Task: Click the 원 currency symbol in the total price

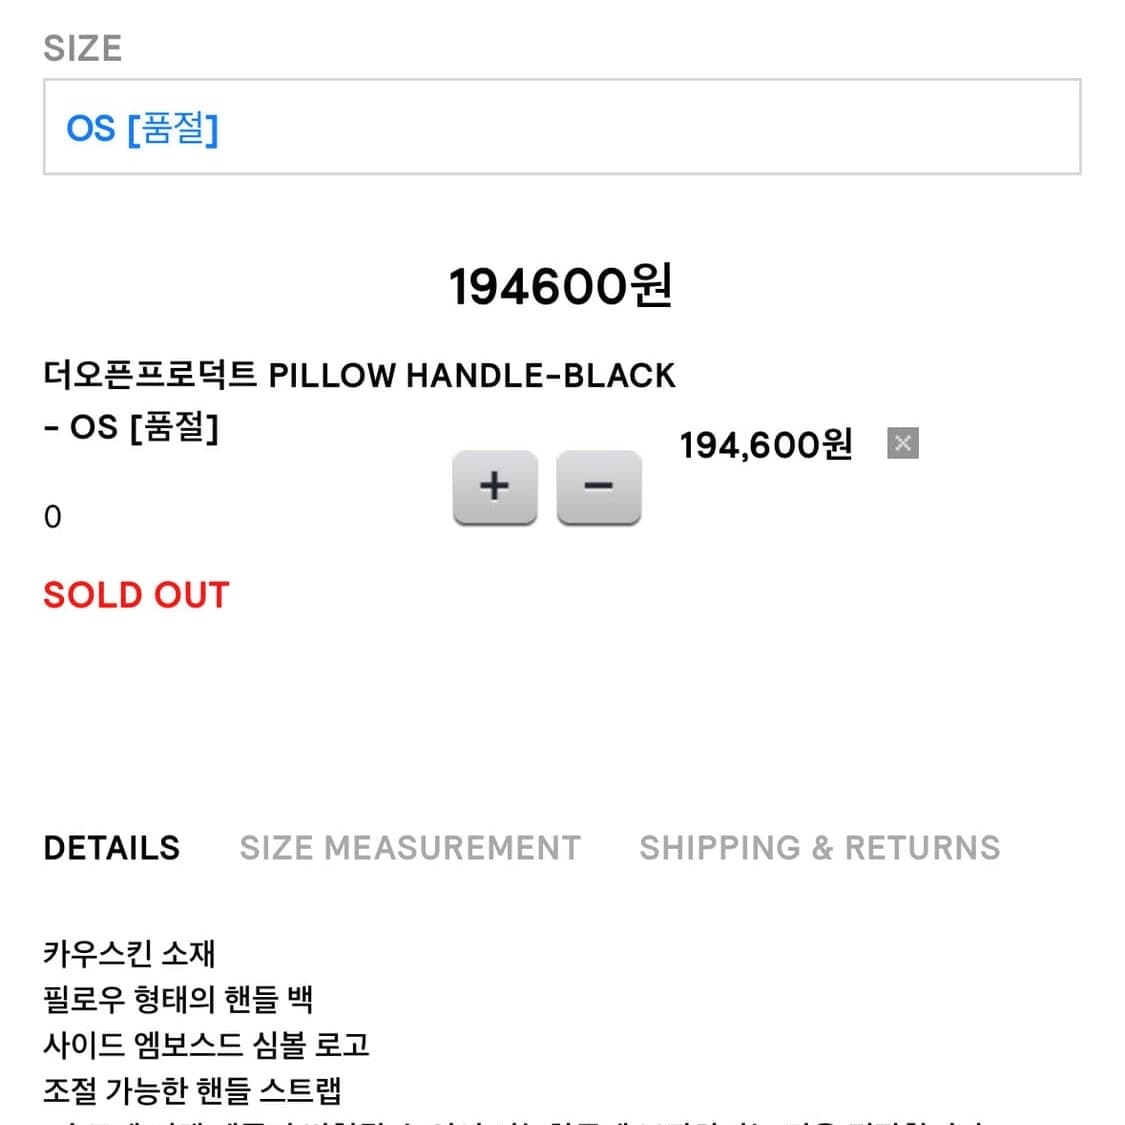Action: [x=651, y=287]
